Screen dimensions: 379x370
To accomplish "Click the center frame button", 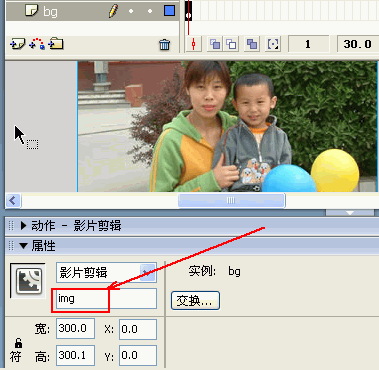I will point(194,44).
